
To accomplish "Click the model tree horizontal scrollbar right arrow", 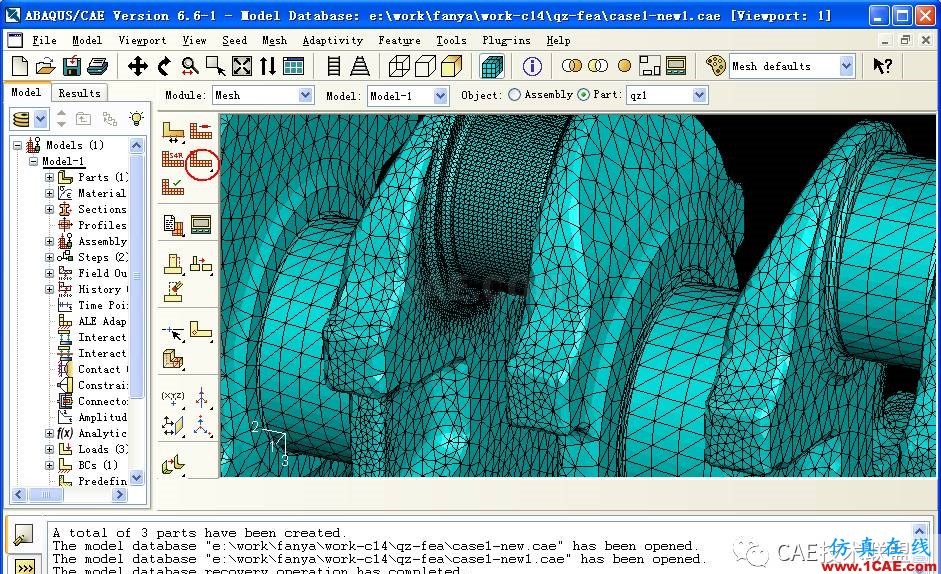I will 119,495.
